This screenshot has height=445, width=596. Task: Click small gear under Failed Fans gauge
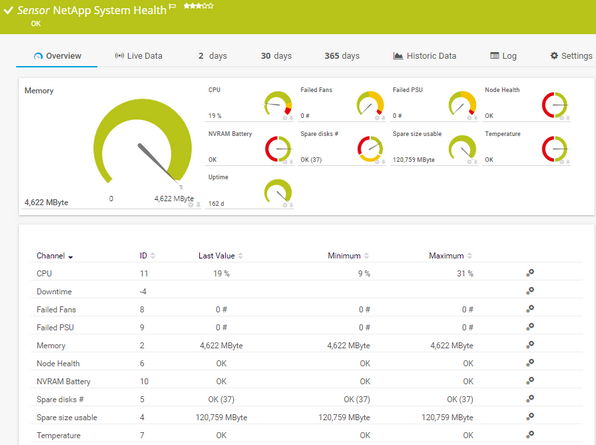pos(377,118)
